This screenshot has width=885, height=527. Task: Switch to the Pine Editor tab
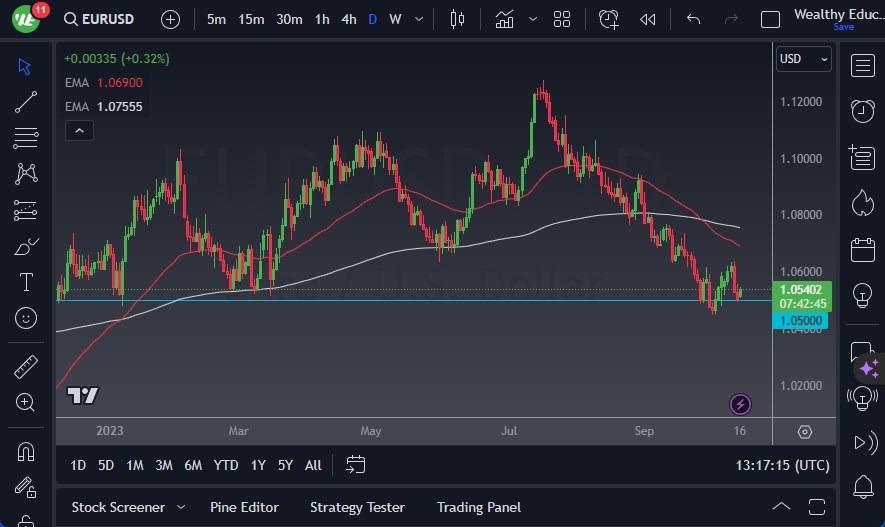pos(244,507)
